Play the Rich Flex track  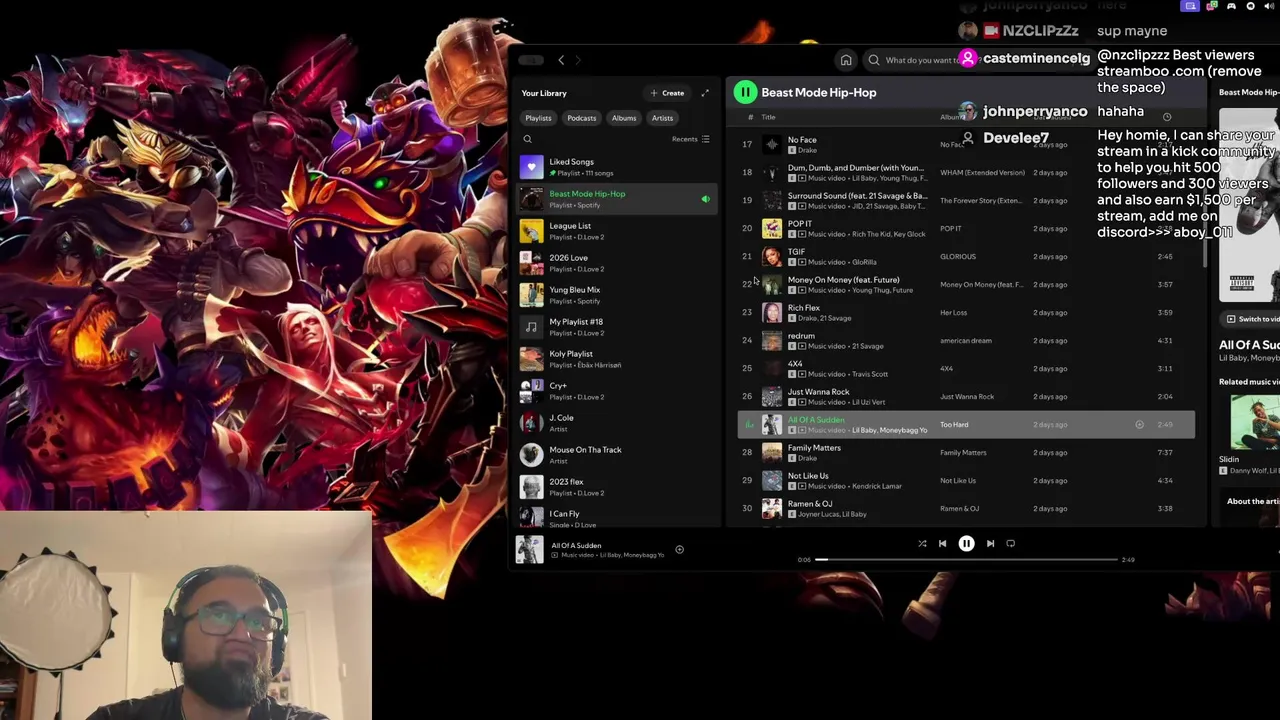pos(966,312)
